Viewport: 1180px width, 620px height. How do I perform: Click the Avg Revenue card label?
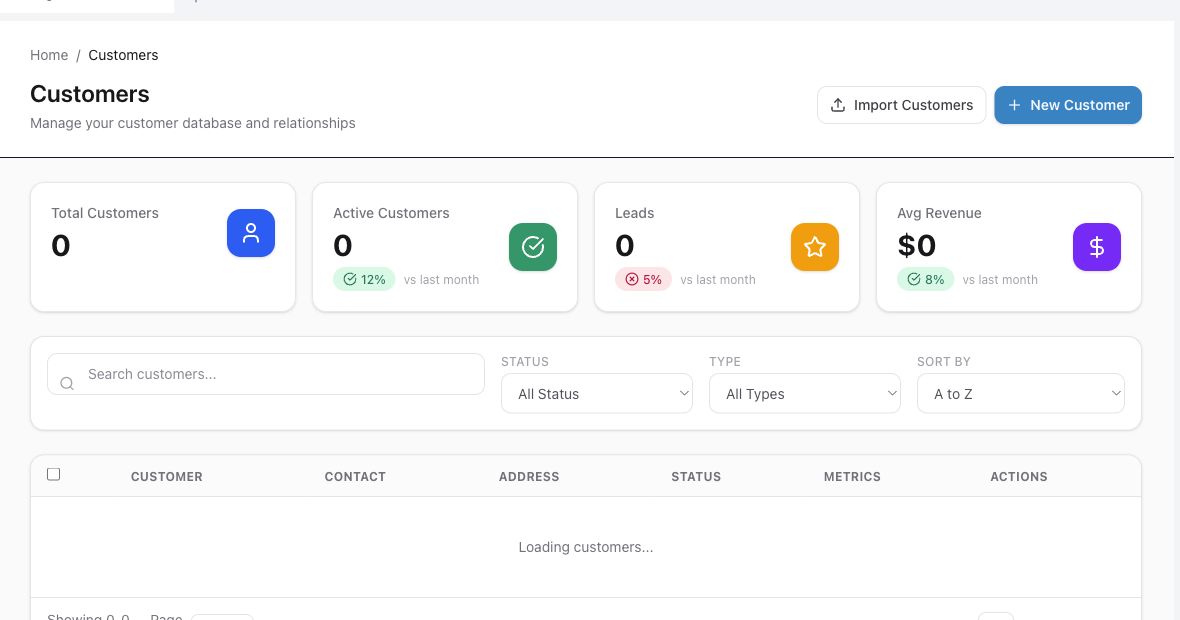939,213
